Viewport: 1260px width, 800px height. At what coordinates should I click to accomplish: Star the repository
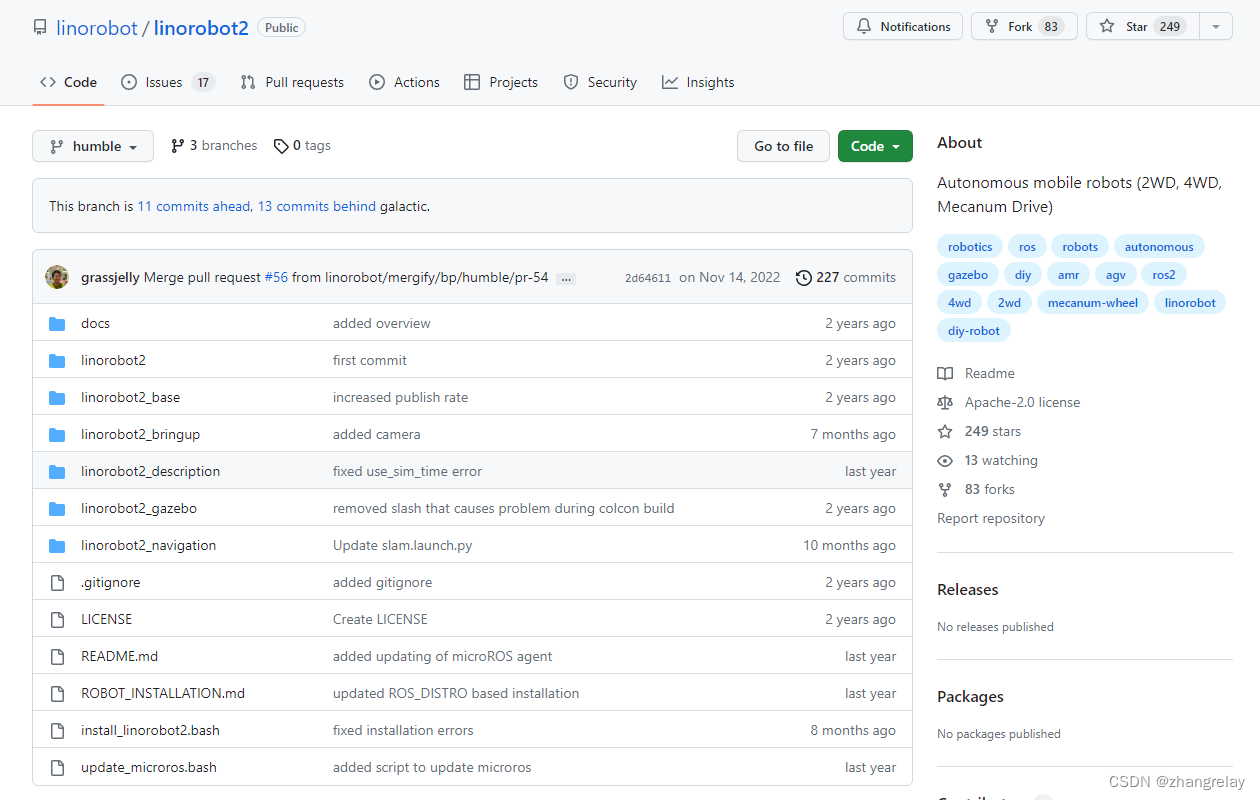pyautogui.click(x=1143, y=27)
